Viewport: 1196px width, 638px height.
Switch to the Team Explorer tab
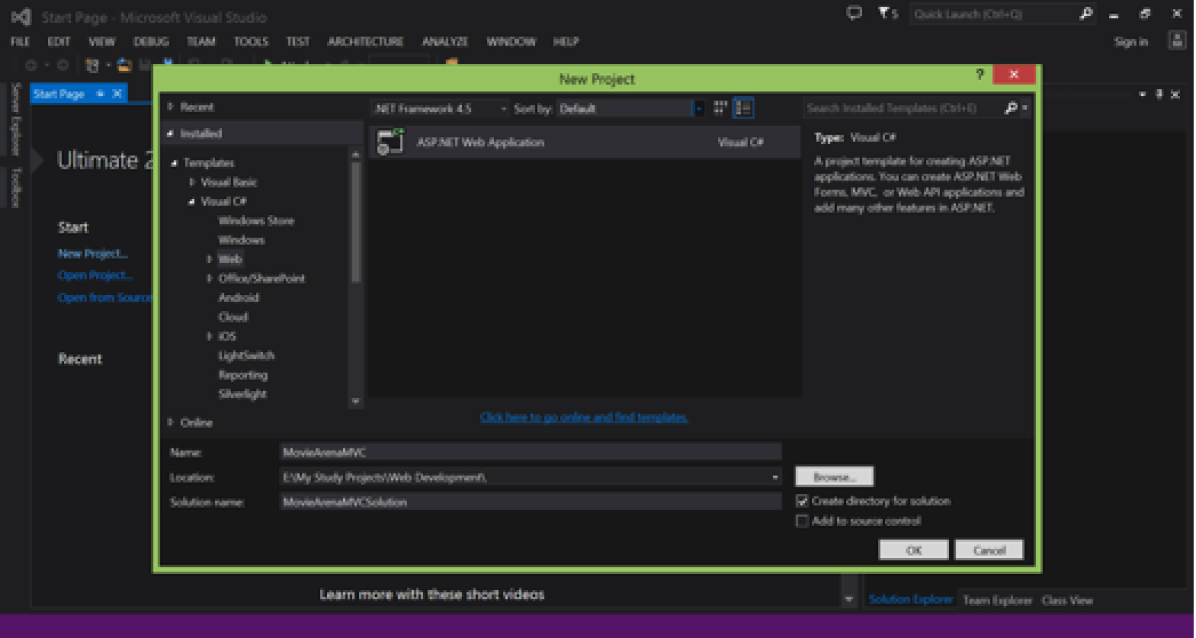click(x=997, y=601)
